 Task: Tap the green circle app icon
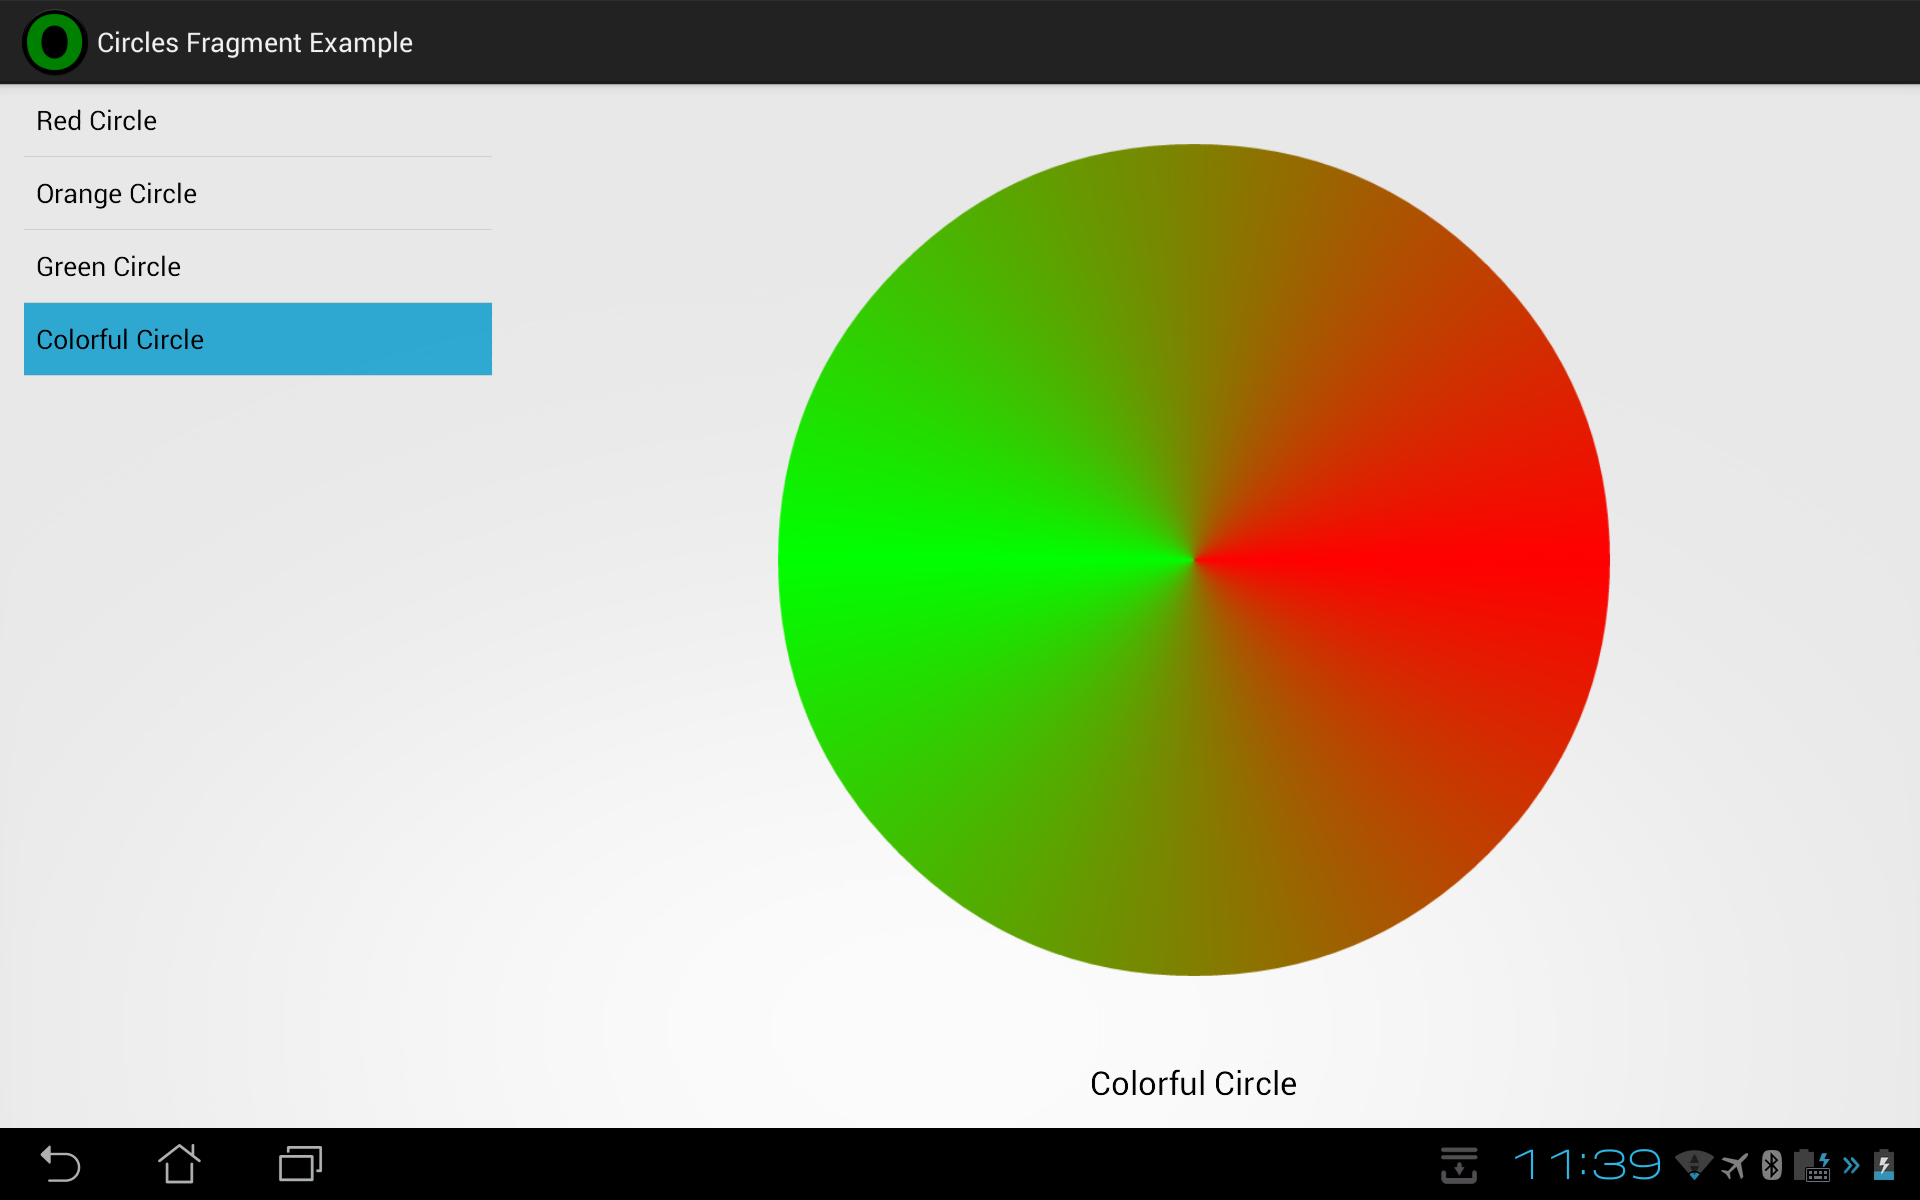click(54, 42)
